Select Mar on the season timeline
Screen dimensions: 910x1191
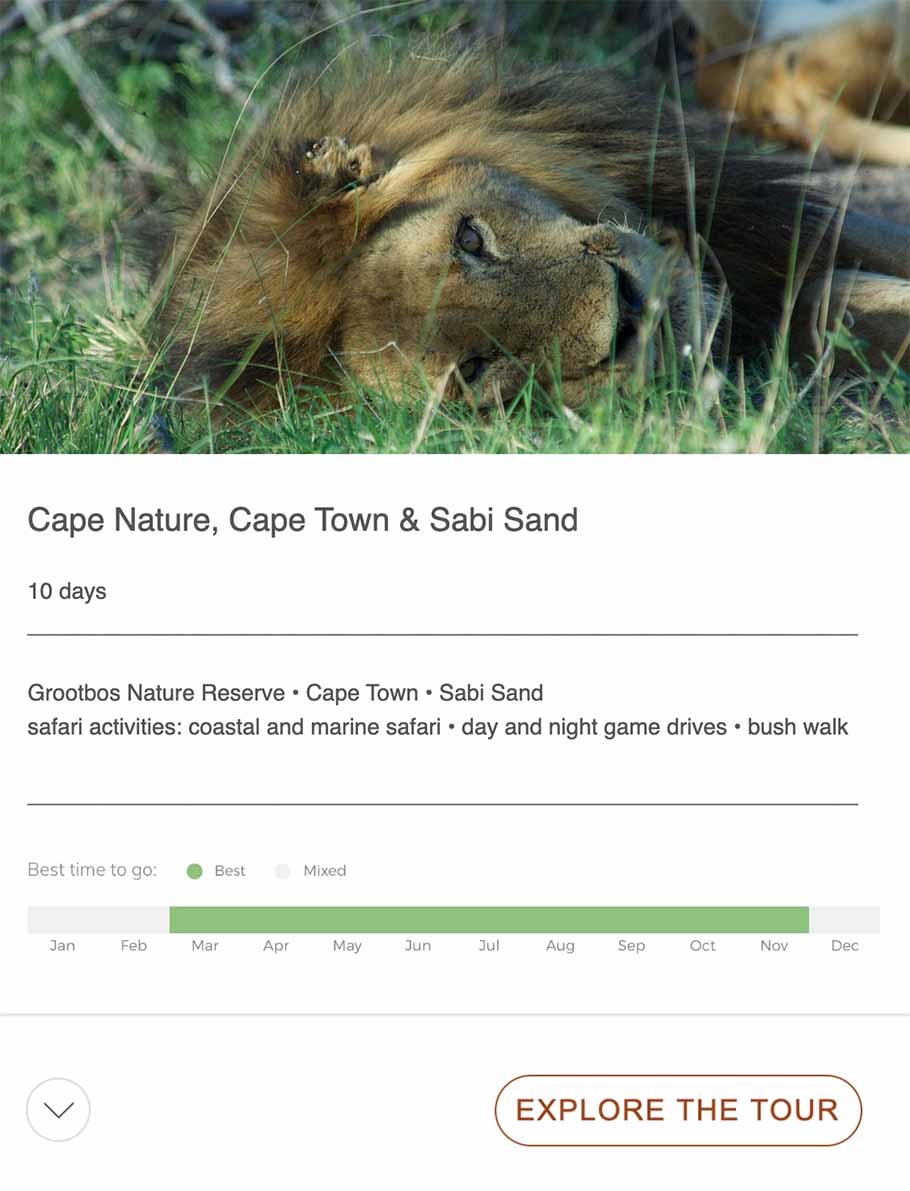[x=205, y=945]
